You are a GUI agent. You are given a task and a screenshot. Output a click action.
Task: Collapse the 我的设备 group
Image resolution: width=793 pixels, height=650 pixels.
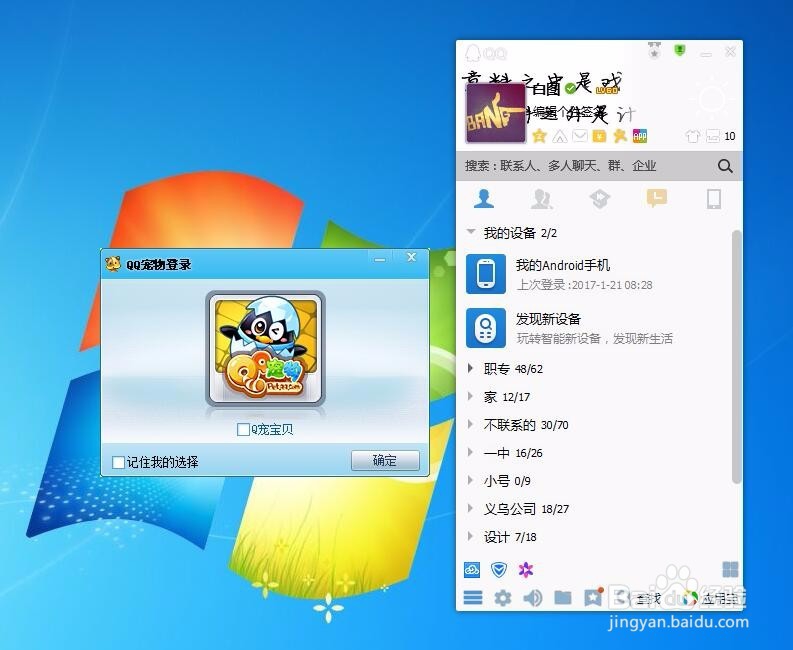(x=471, y=232)
